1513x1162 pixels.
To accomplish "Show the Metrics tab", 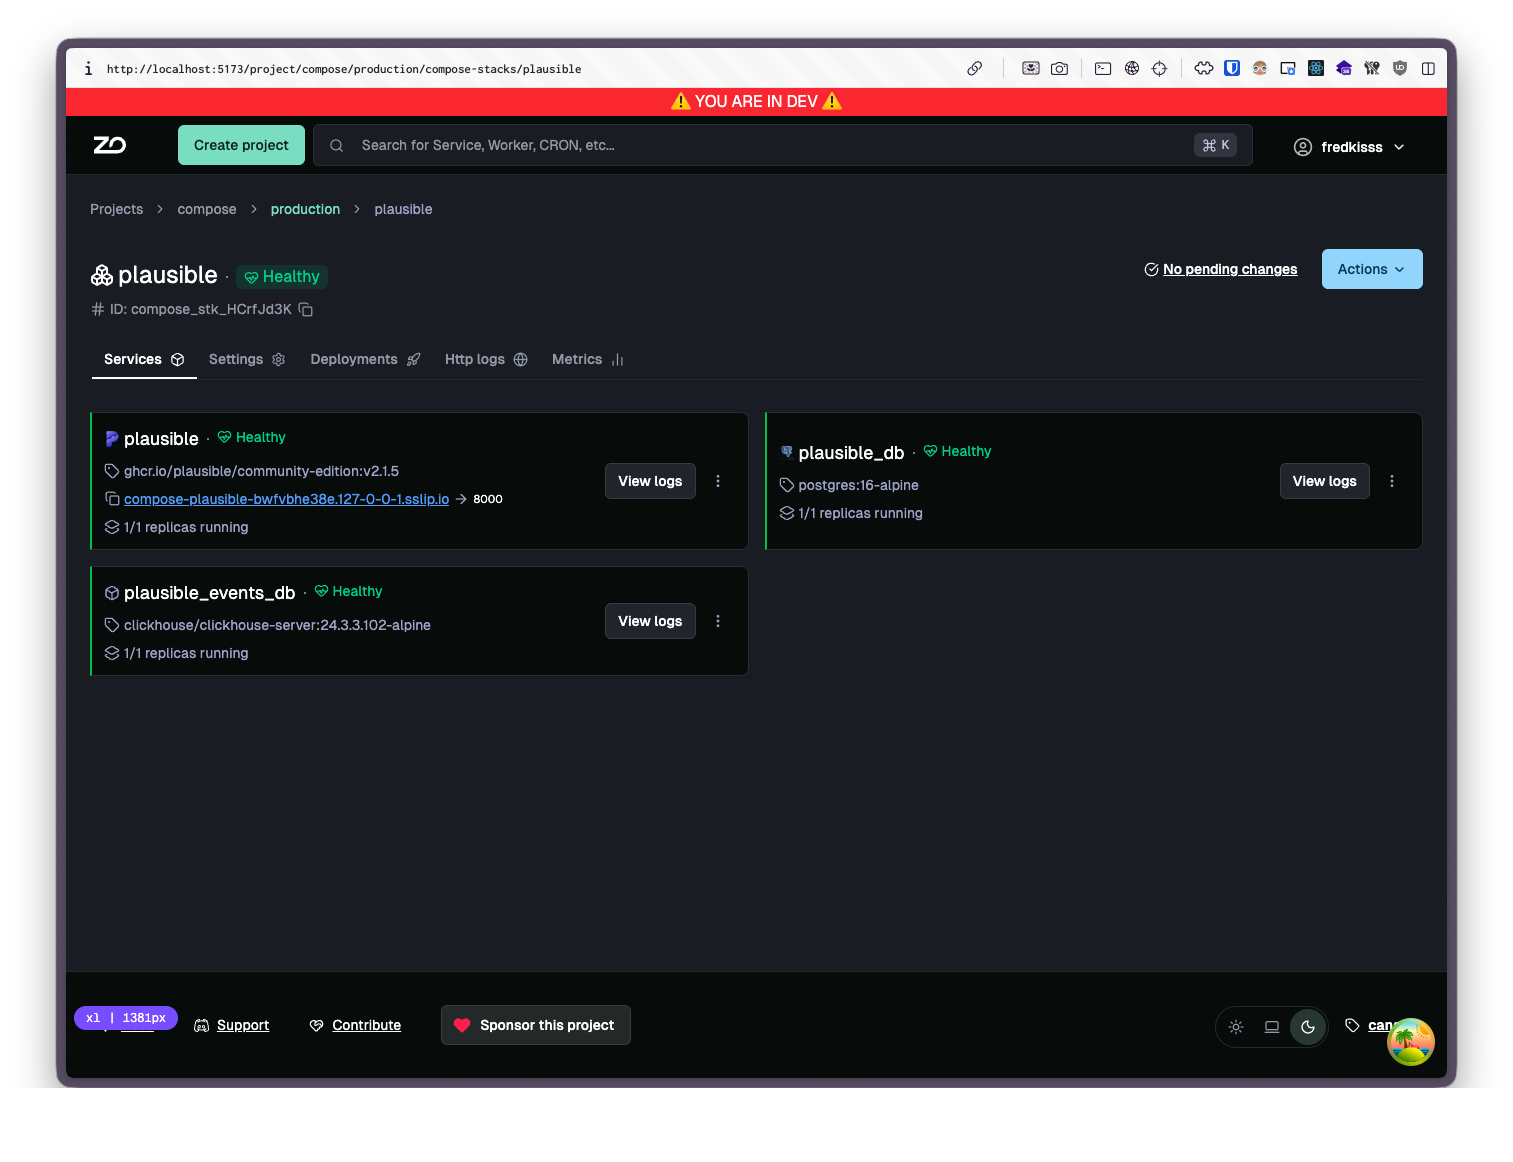I will pyautogui.click(x=588, y=360).
